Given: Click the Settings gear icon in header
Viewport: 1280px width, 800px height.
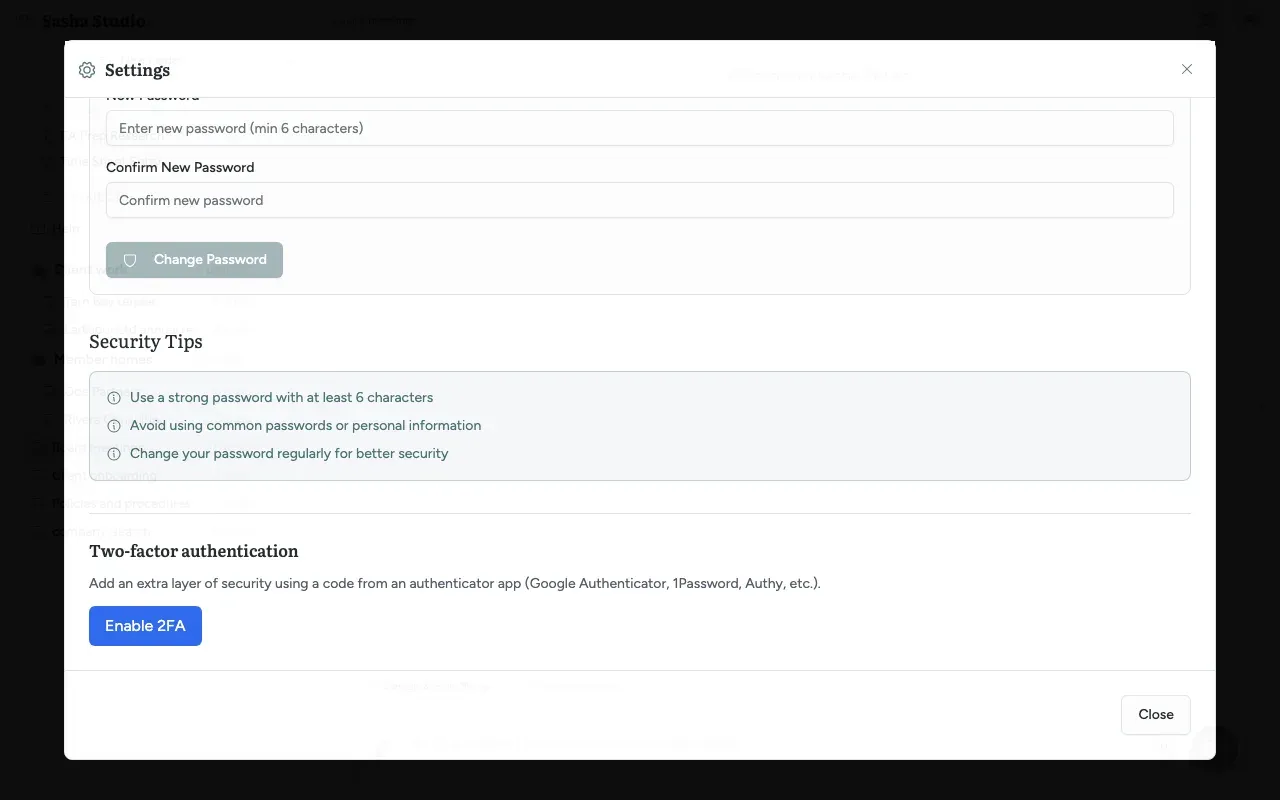Looking at the screenshot, I should [x=87, y=70].
